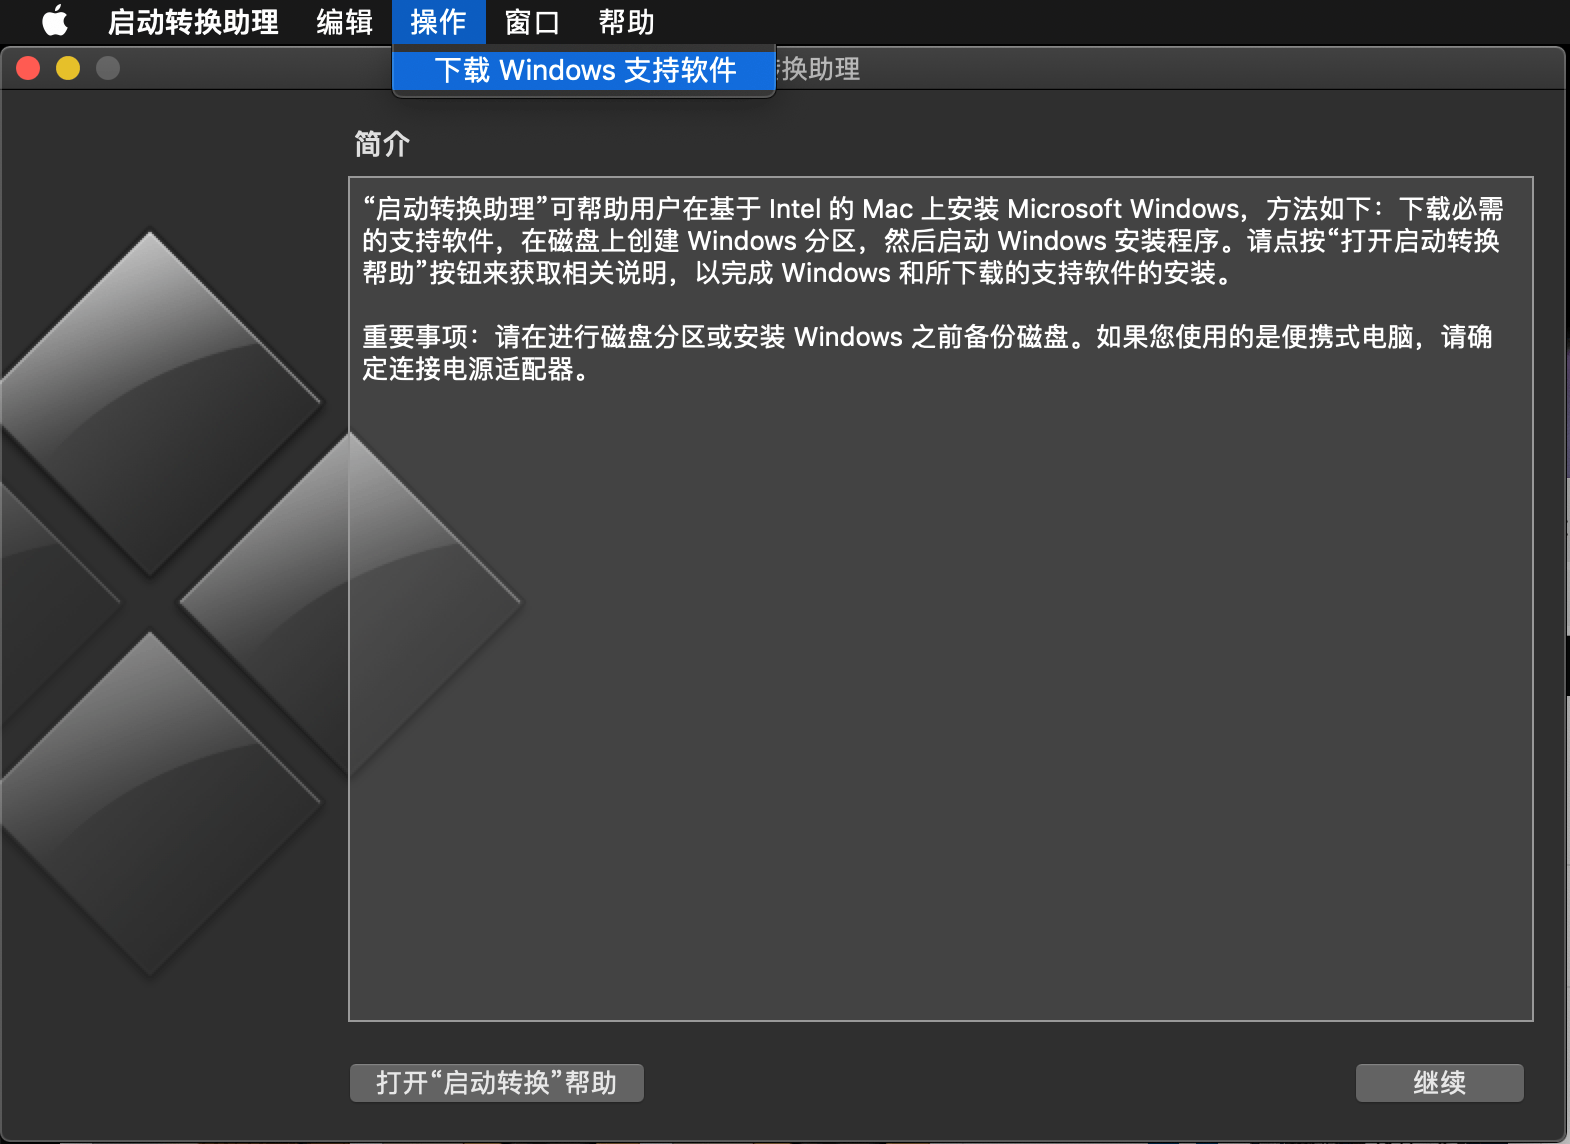Minimize the window with yellow button
This screenshot has height=1144, width=1570.
(68, 68)
